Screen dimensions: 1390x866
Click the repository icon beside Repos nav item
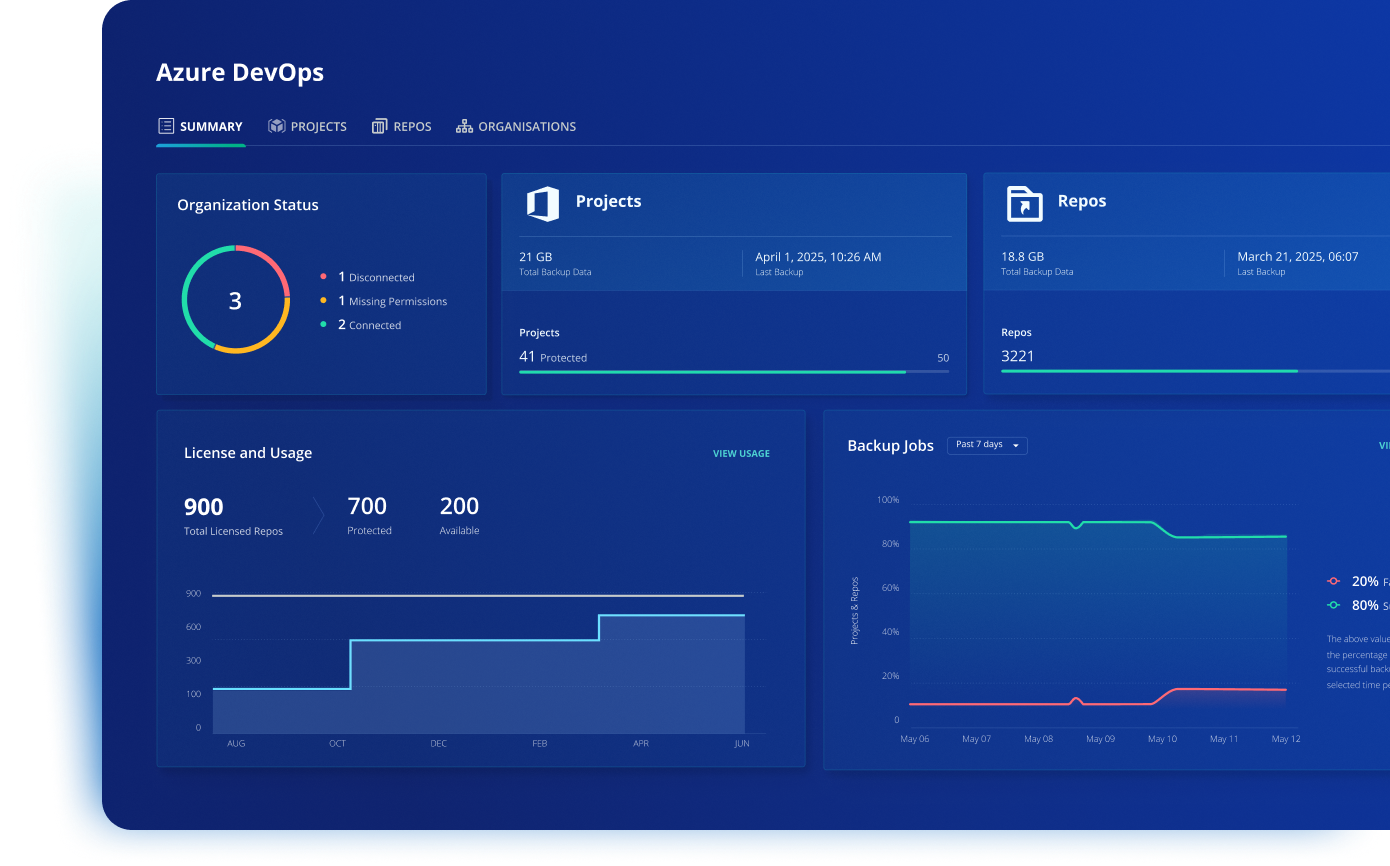379,126
